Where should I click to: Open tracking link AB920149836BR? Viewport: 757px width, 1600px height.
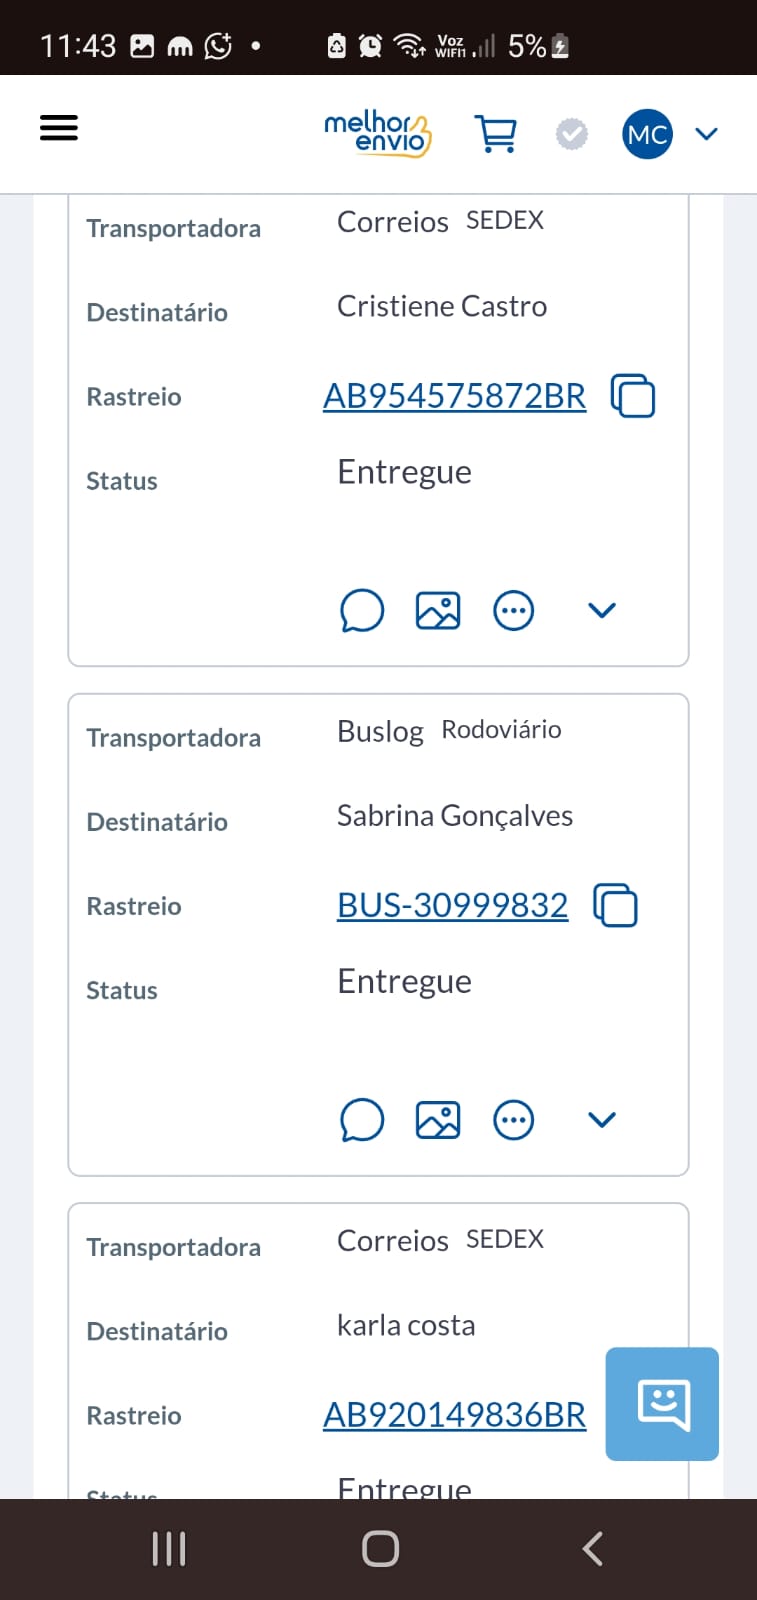click(x=455, y=1414)
